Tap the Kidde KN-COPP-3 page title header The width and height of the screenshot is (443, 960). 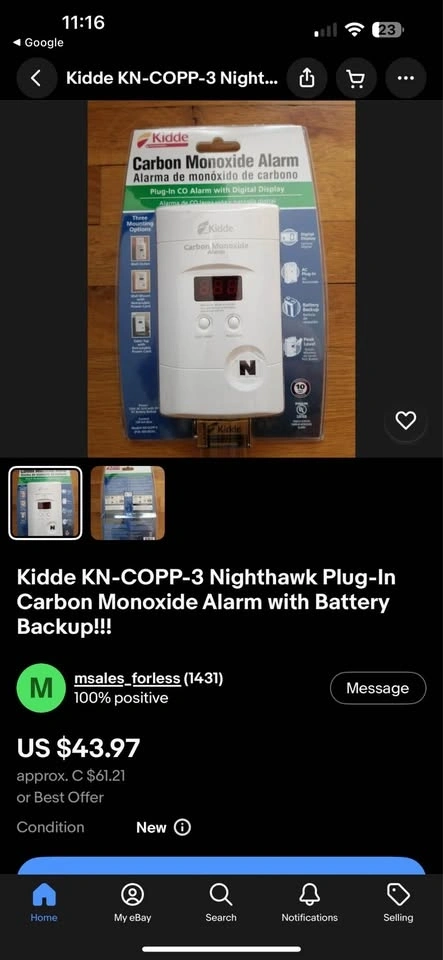(x=171, y=78)
